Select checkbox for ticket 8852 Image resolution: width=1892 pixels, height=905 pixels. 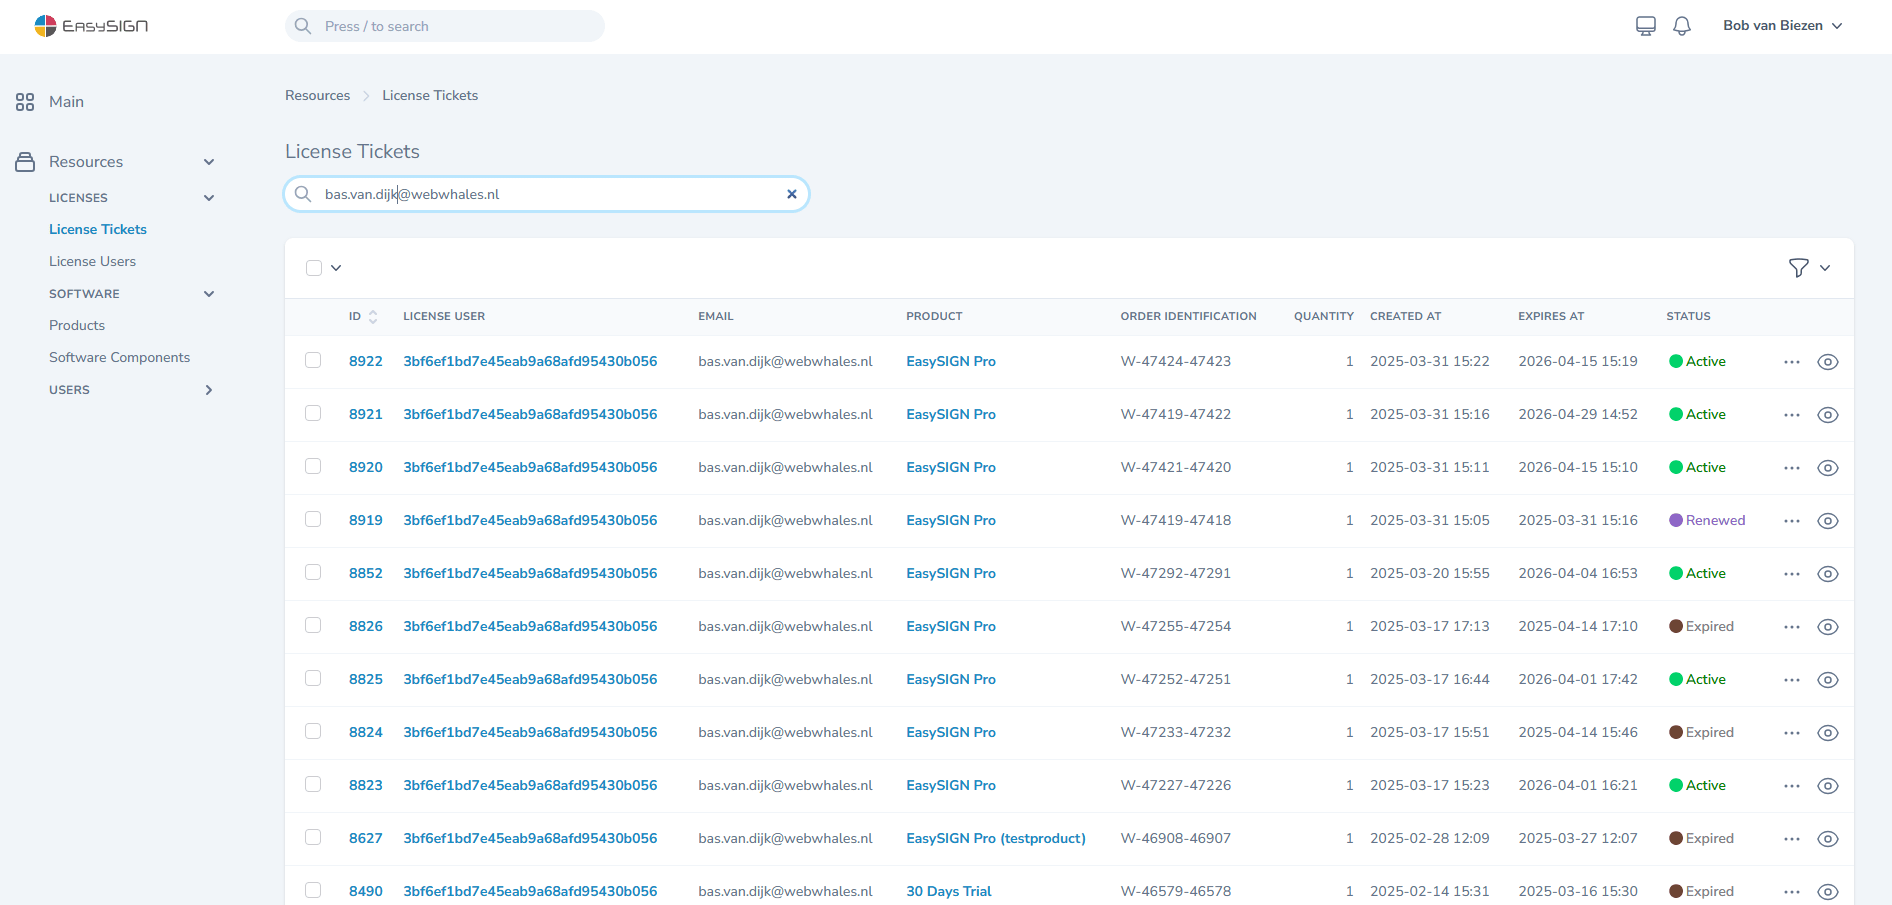[x=313, y=572]
